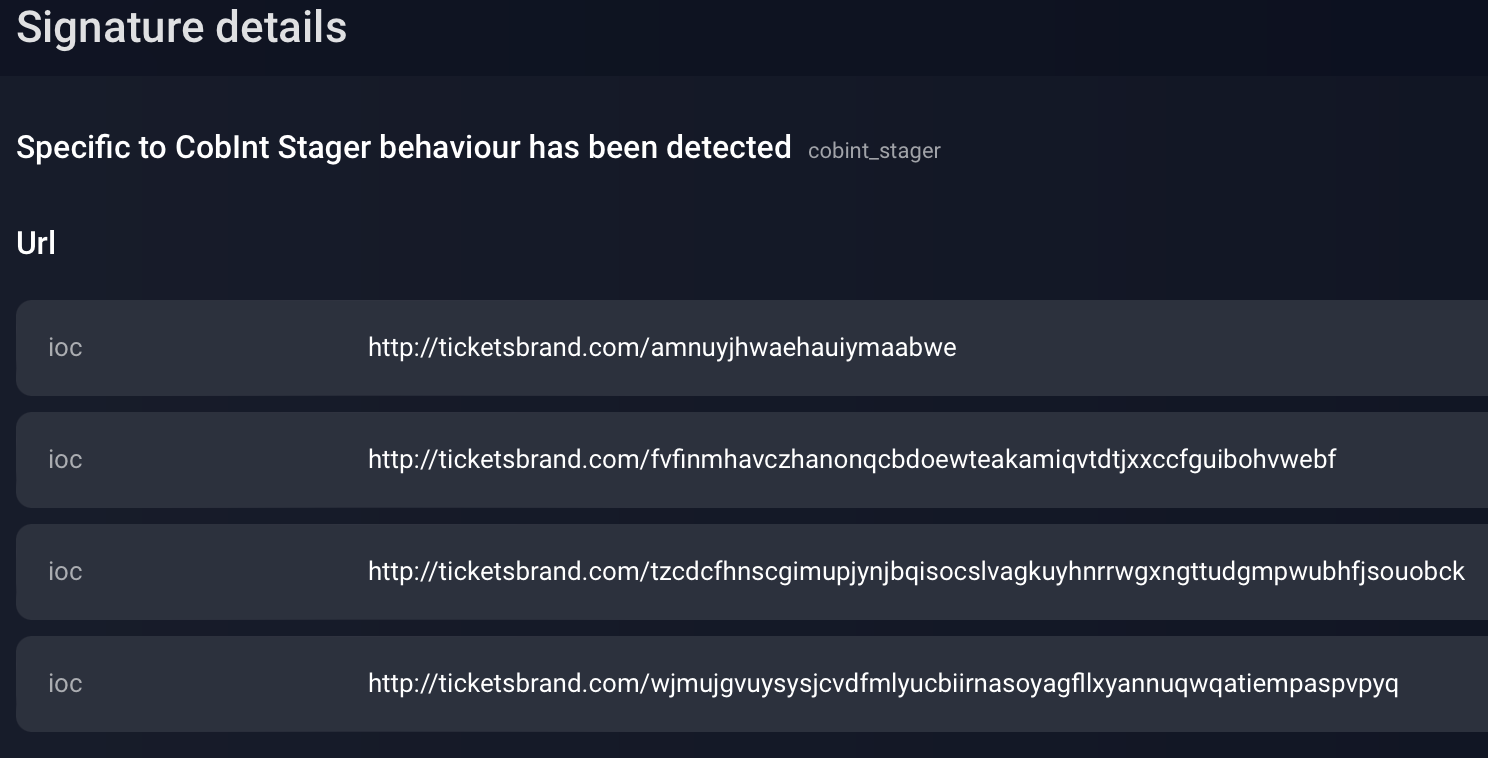The height and width of the screenshot is (758, 1488).
Task: Select the ioc row card ending in bohvwebf
Action: 752,460
